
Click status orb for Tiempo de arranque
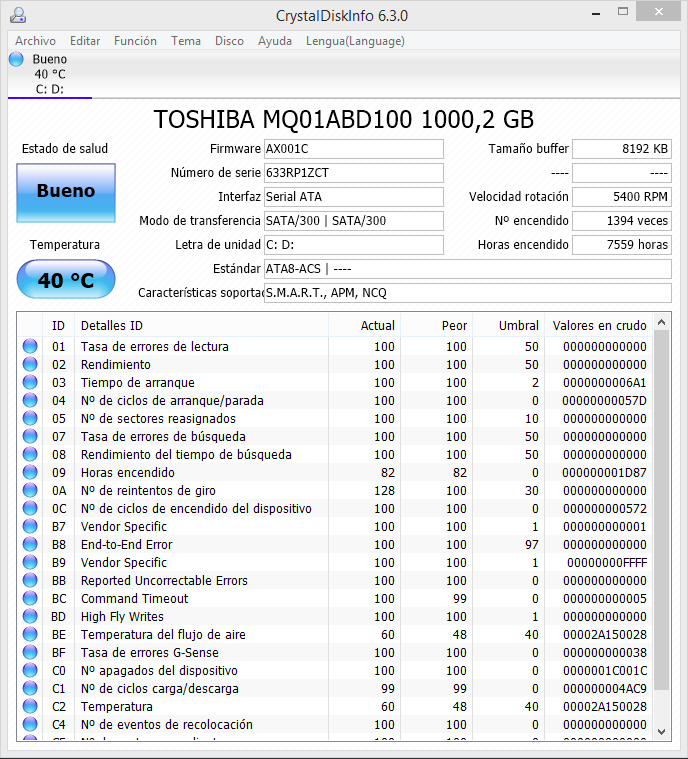pyautogui.click(x=30, y=382)
